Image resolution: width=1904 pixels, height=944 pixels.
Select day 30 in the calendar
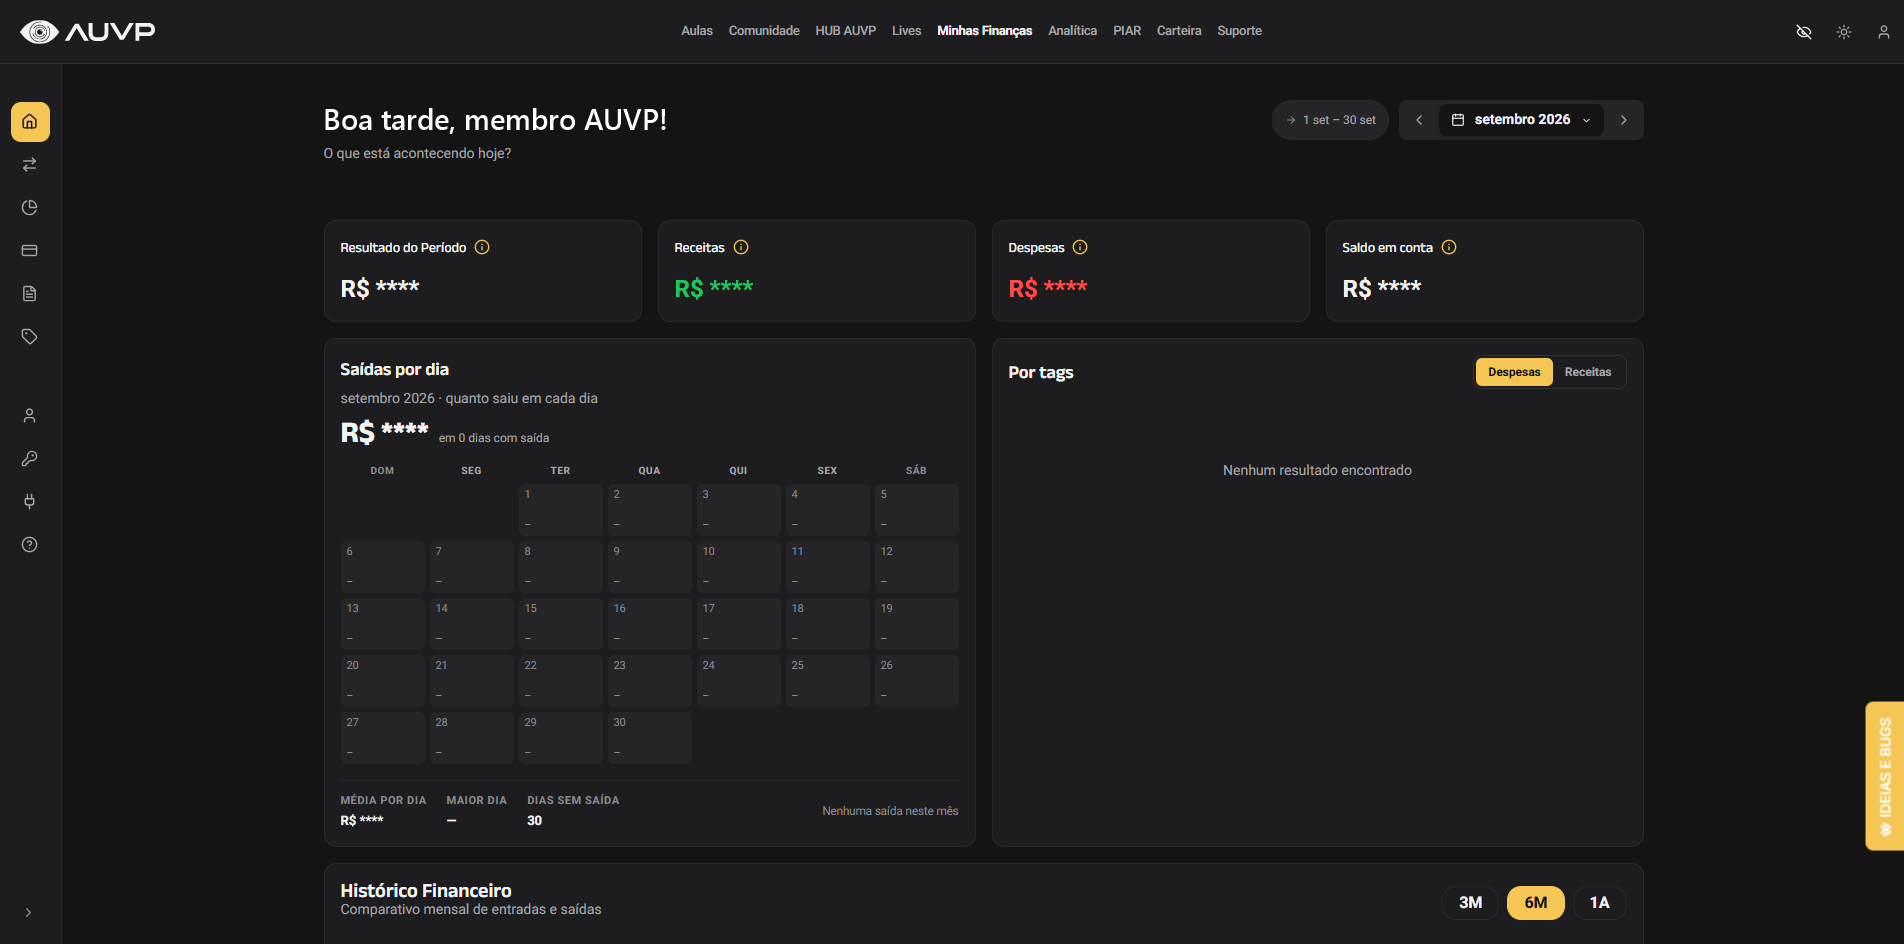pyautogui.click(x=650, y=738)
